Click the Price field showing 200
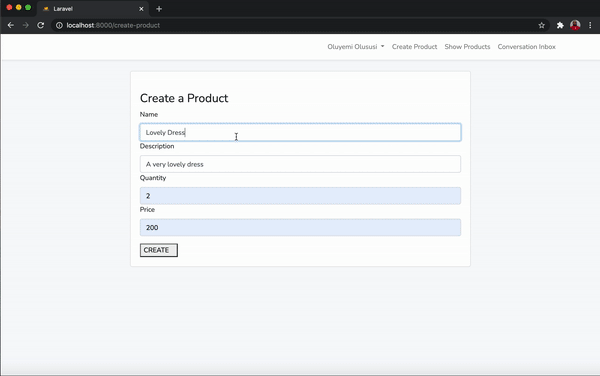 (x=300, y=228)
